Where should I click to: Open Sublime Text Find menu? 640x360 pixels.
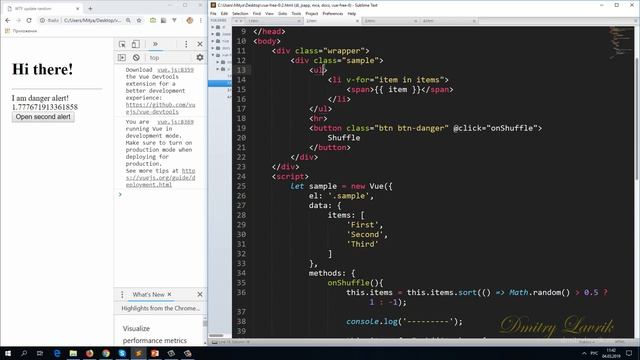click(257, 13)
